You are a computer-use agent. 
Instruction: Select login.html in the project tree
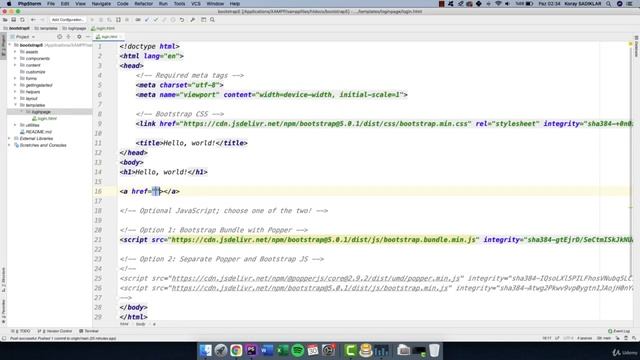pos(45,118)
